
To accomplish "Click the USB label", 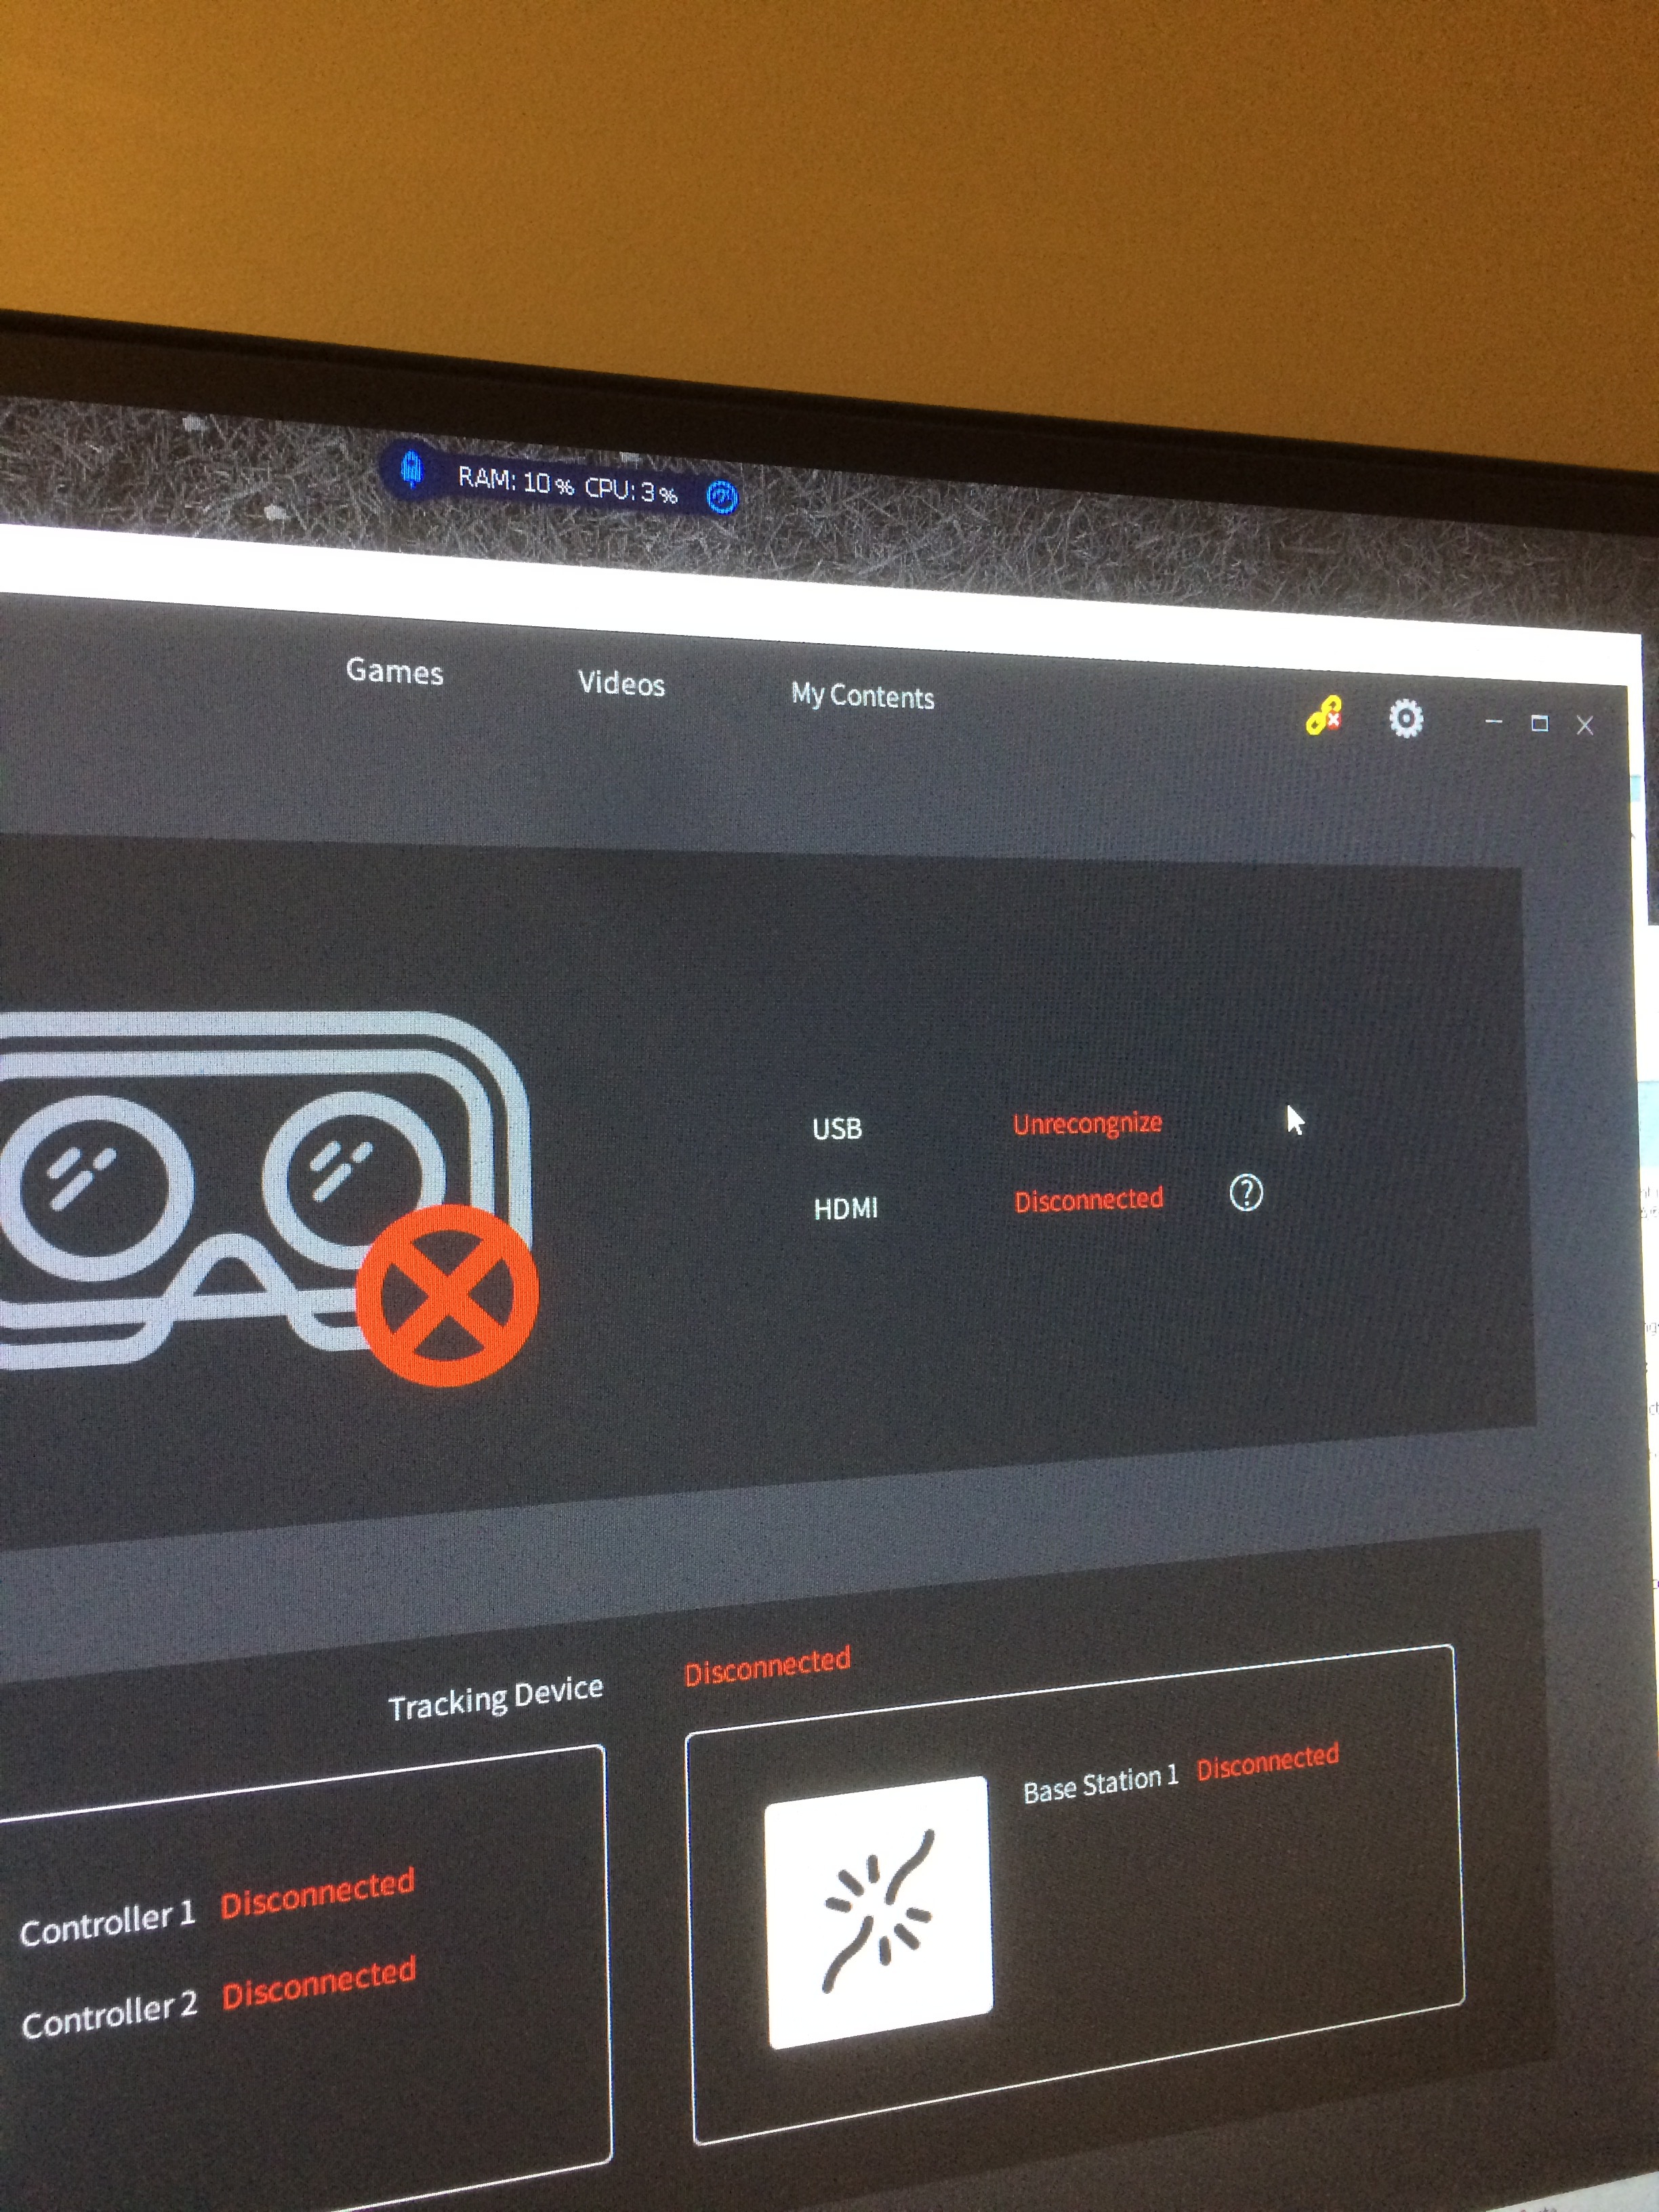I will point(837,1129).
